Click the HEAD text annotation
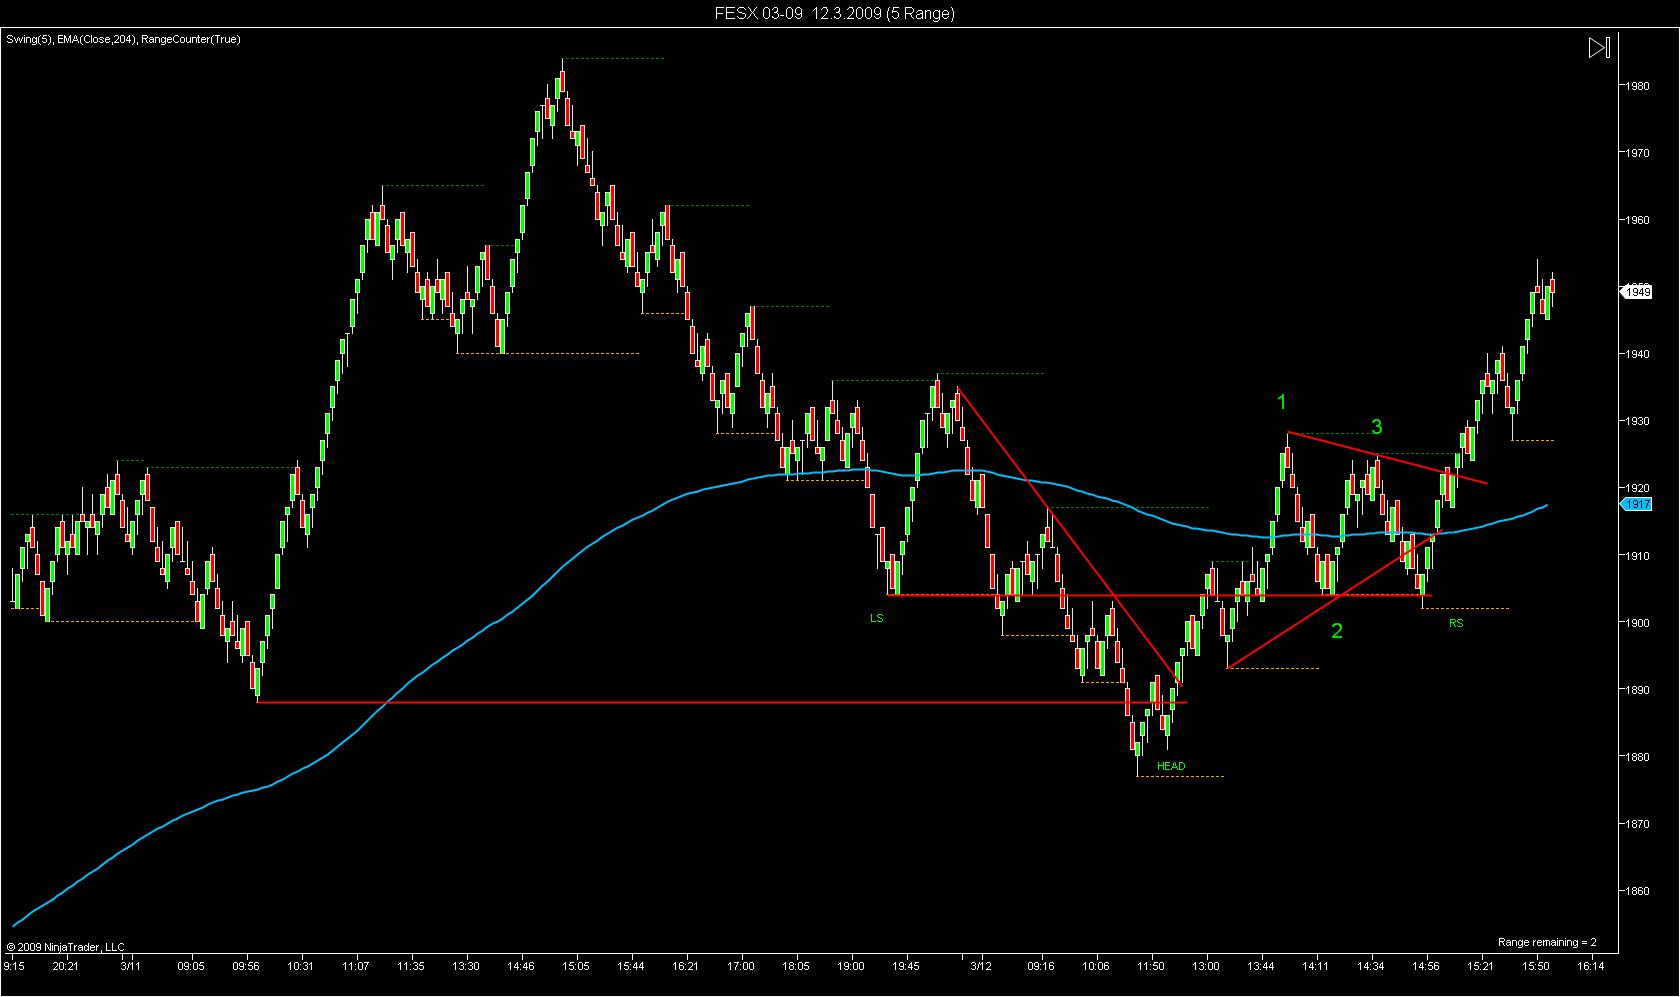Viewport: 1680px width, 997px height. point(1171,766)
